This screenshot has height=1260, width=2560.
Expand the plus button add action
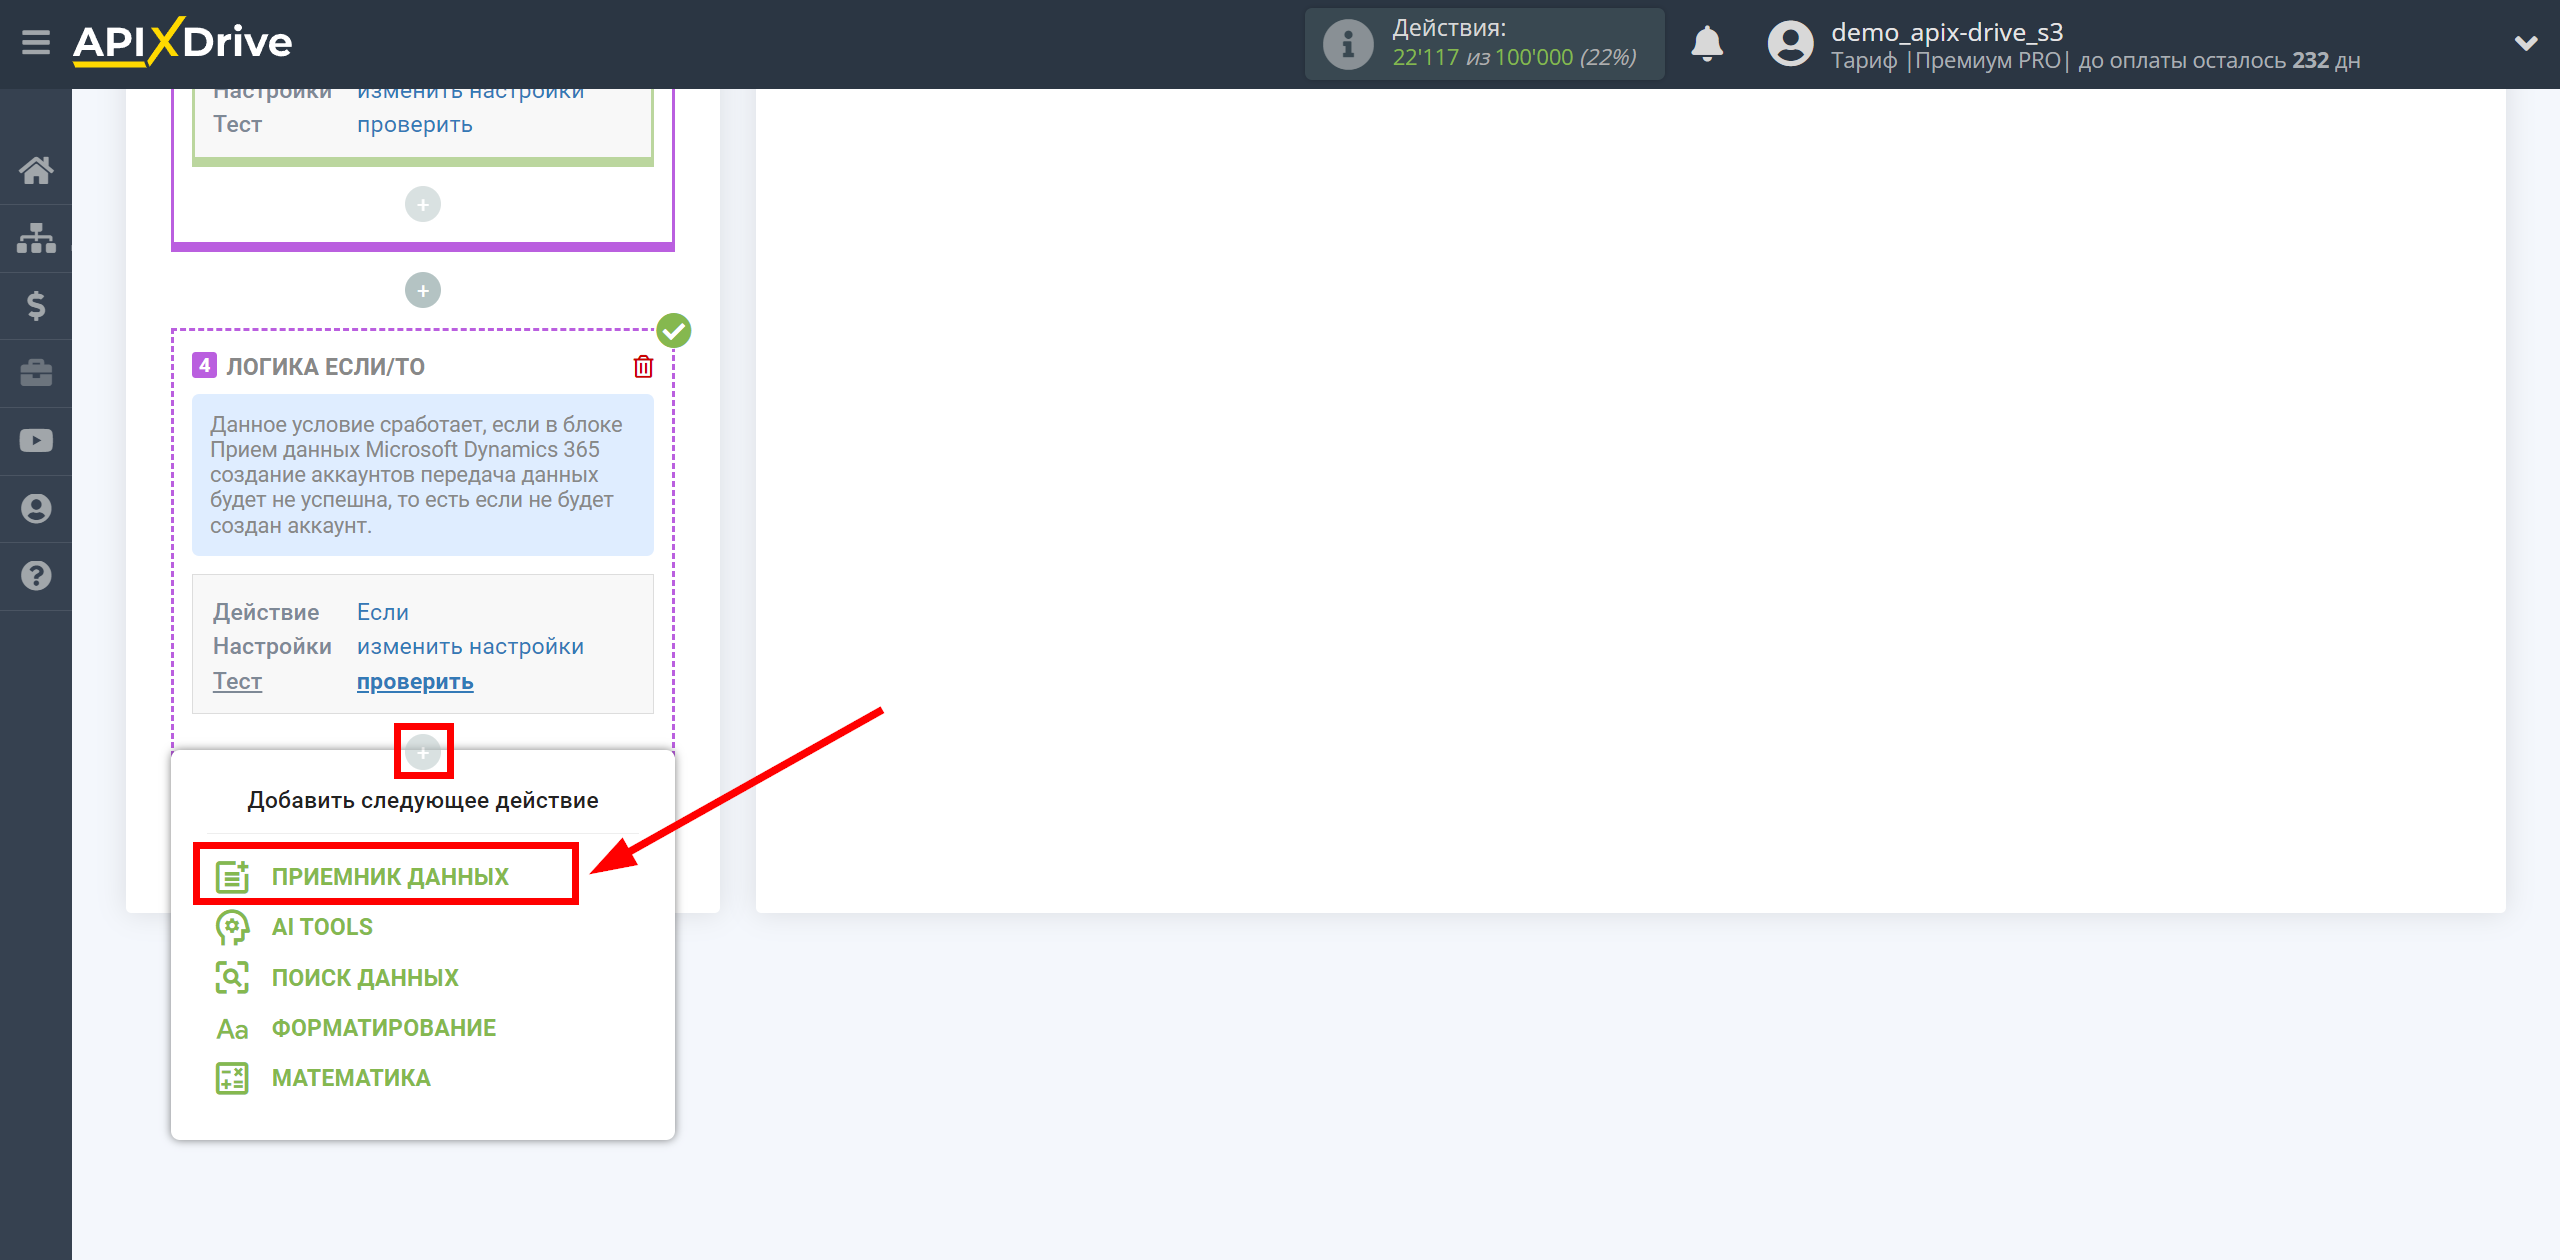[x=423, y=752]
